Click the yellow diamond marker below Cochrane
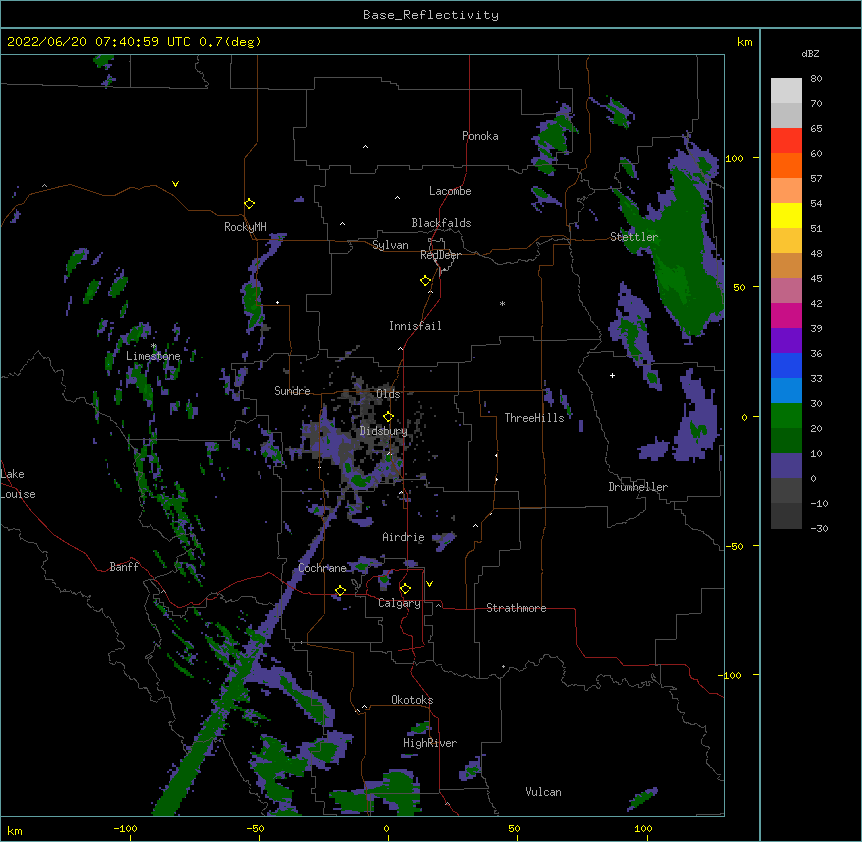 340,590
